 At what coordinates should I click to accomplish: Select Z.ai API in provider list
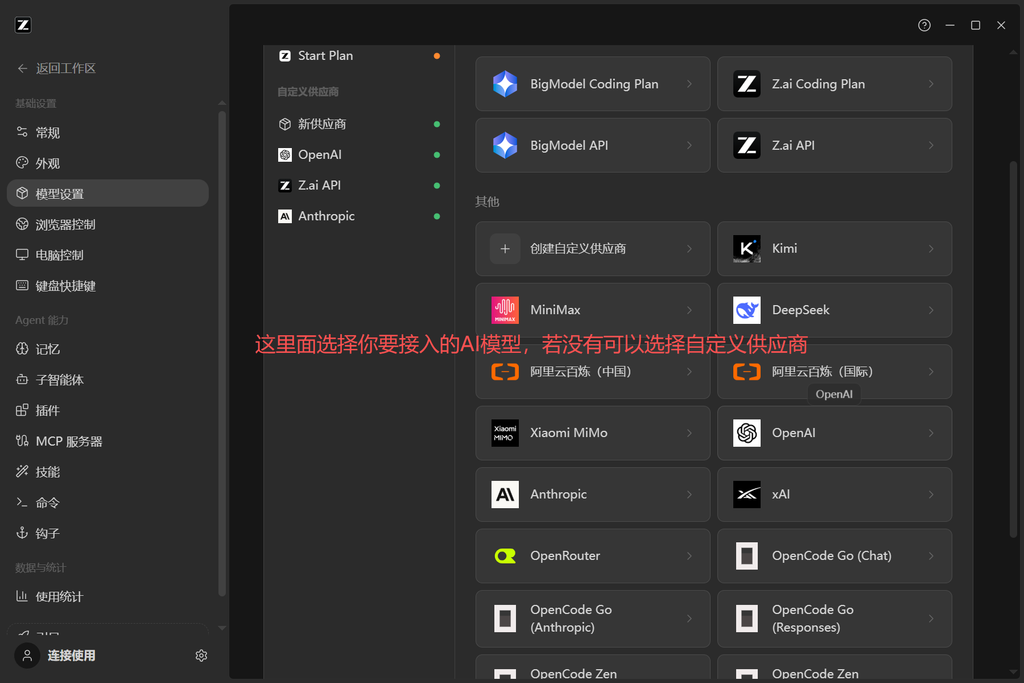pos(359,185)
